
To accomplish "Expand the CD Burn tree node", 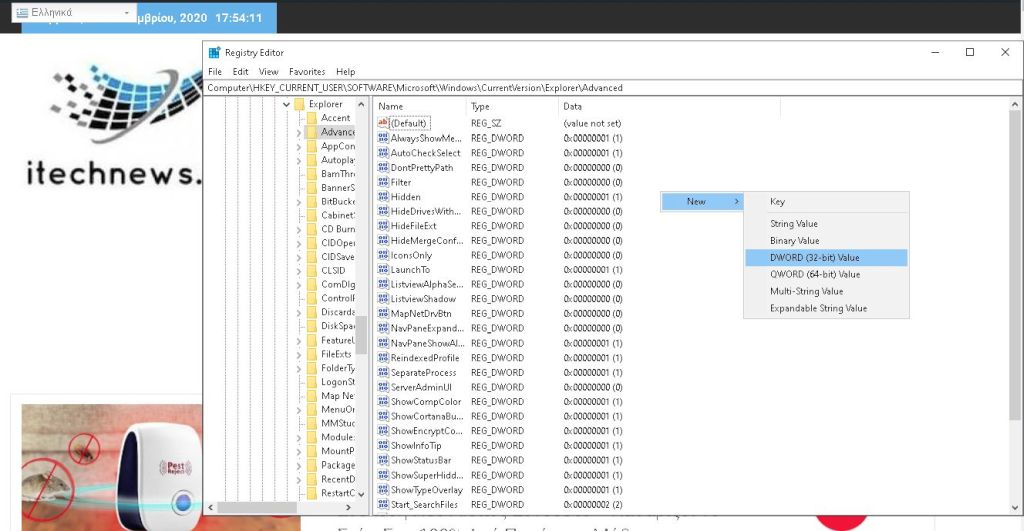I will pos(298,229).
